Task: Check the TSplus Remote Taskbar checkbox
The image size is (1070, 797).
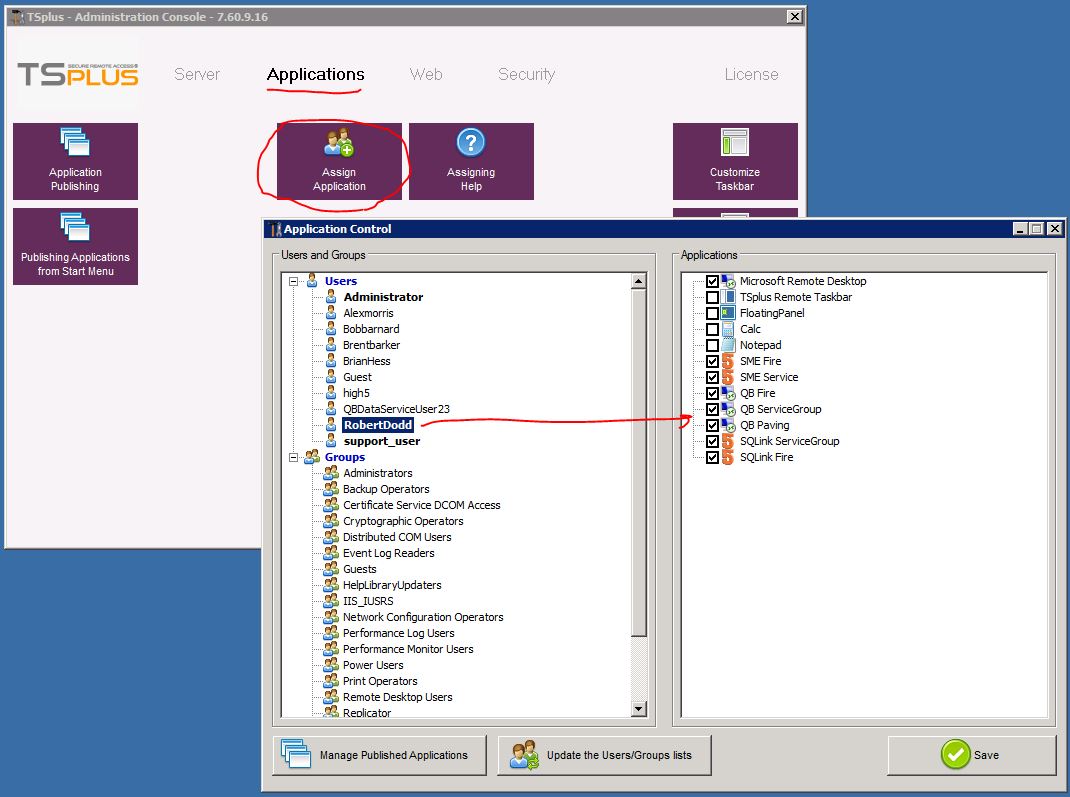Action: (x=712, y=297)
